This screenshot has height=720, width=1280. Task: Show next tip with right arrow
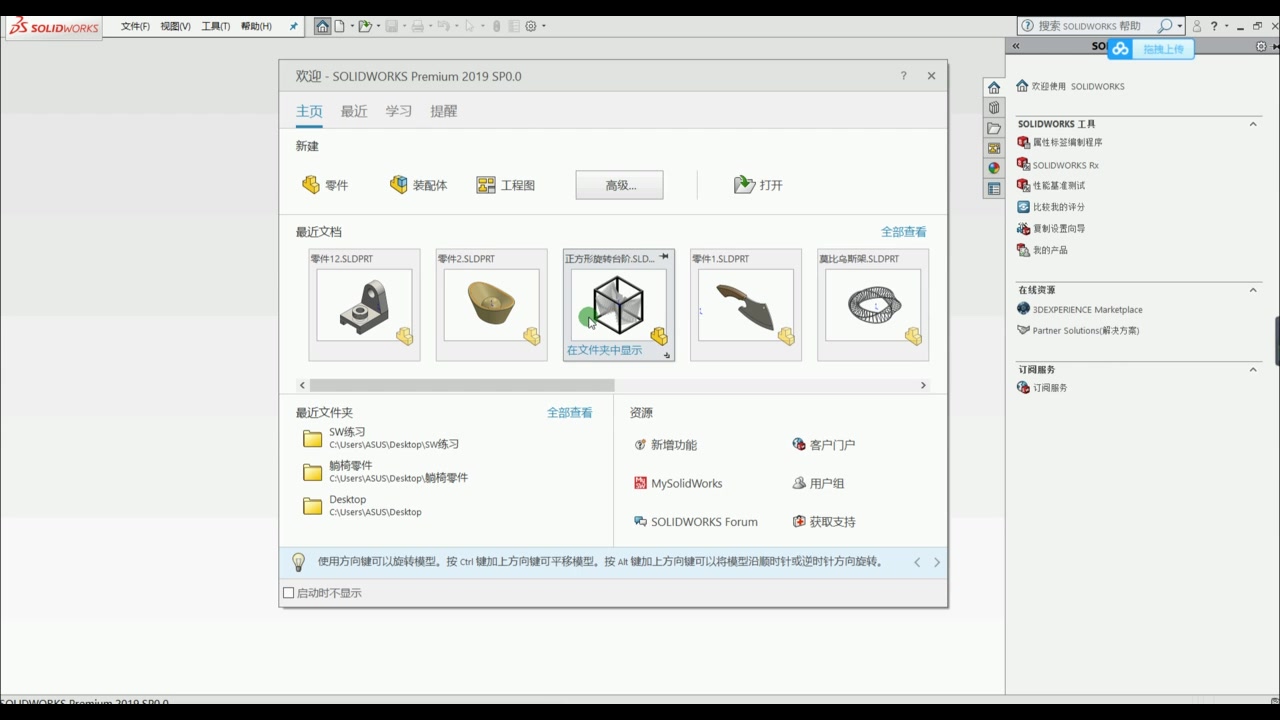point(937,562)
